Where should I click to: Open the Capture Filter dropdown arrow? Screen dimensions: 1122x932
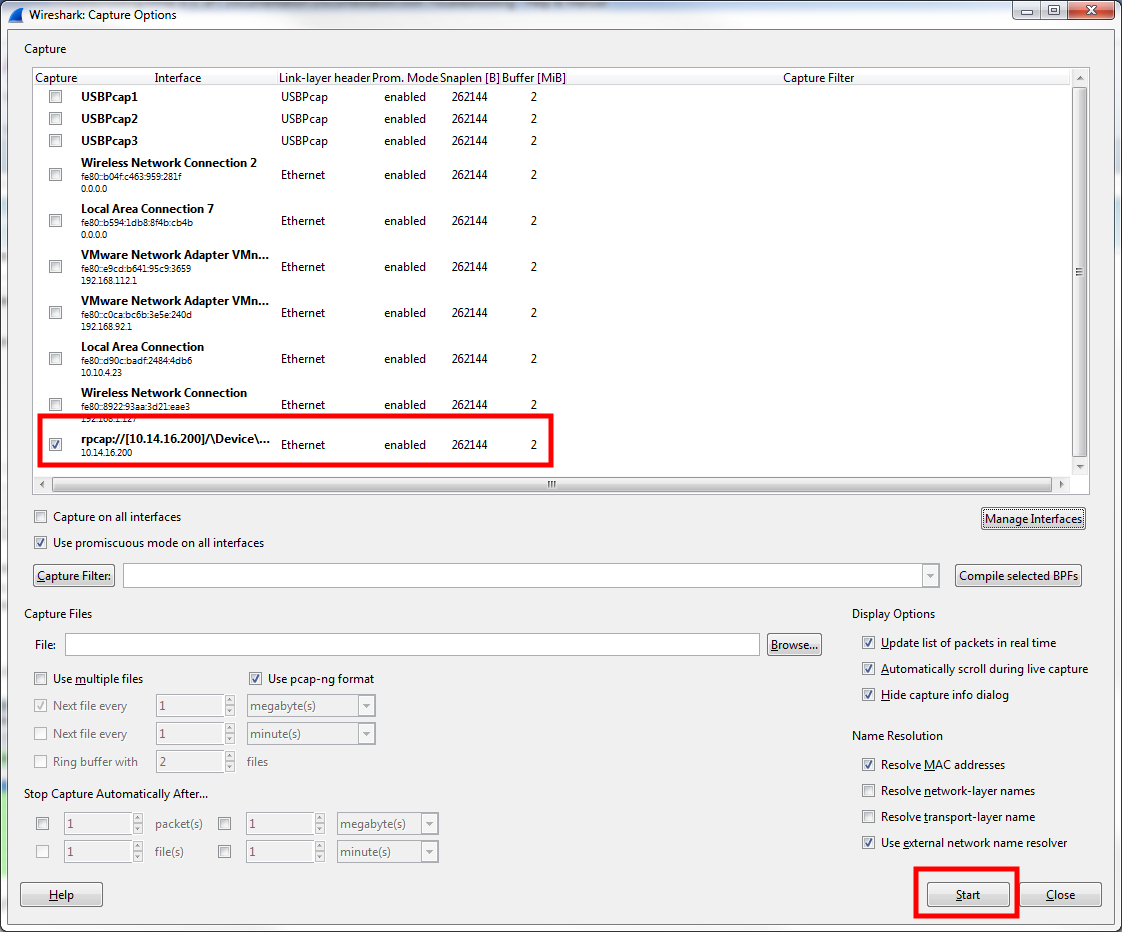coord(930,576)
